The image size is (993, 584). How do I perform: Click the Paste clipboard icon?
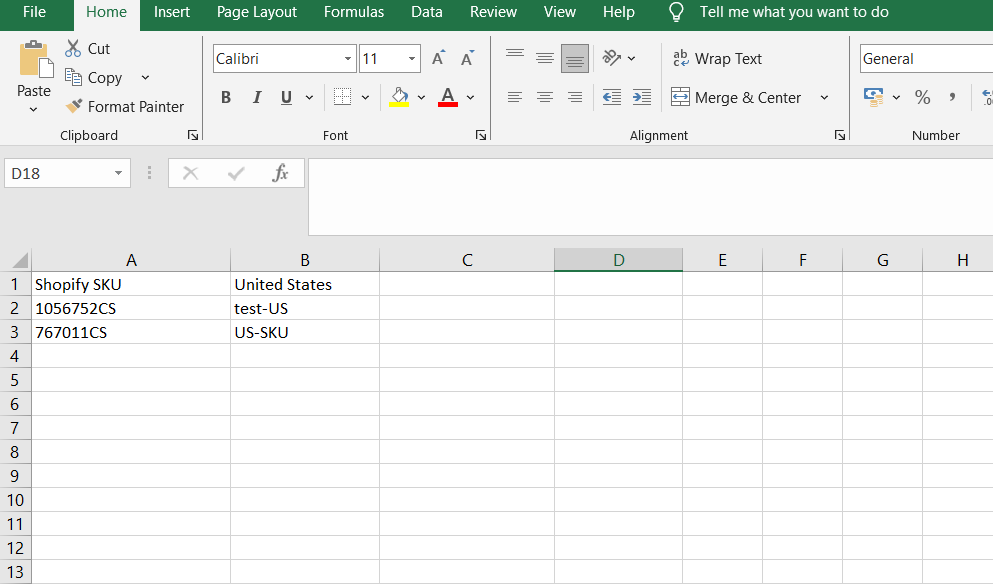click(35, 61)
